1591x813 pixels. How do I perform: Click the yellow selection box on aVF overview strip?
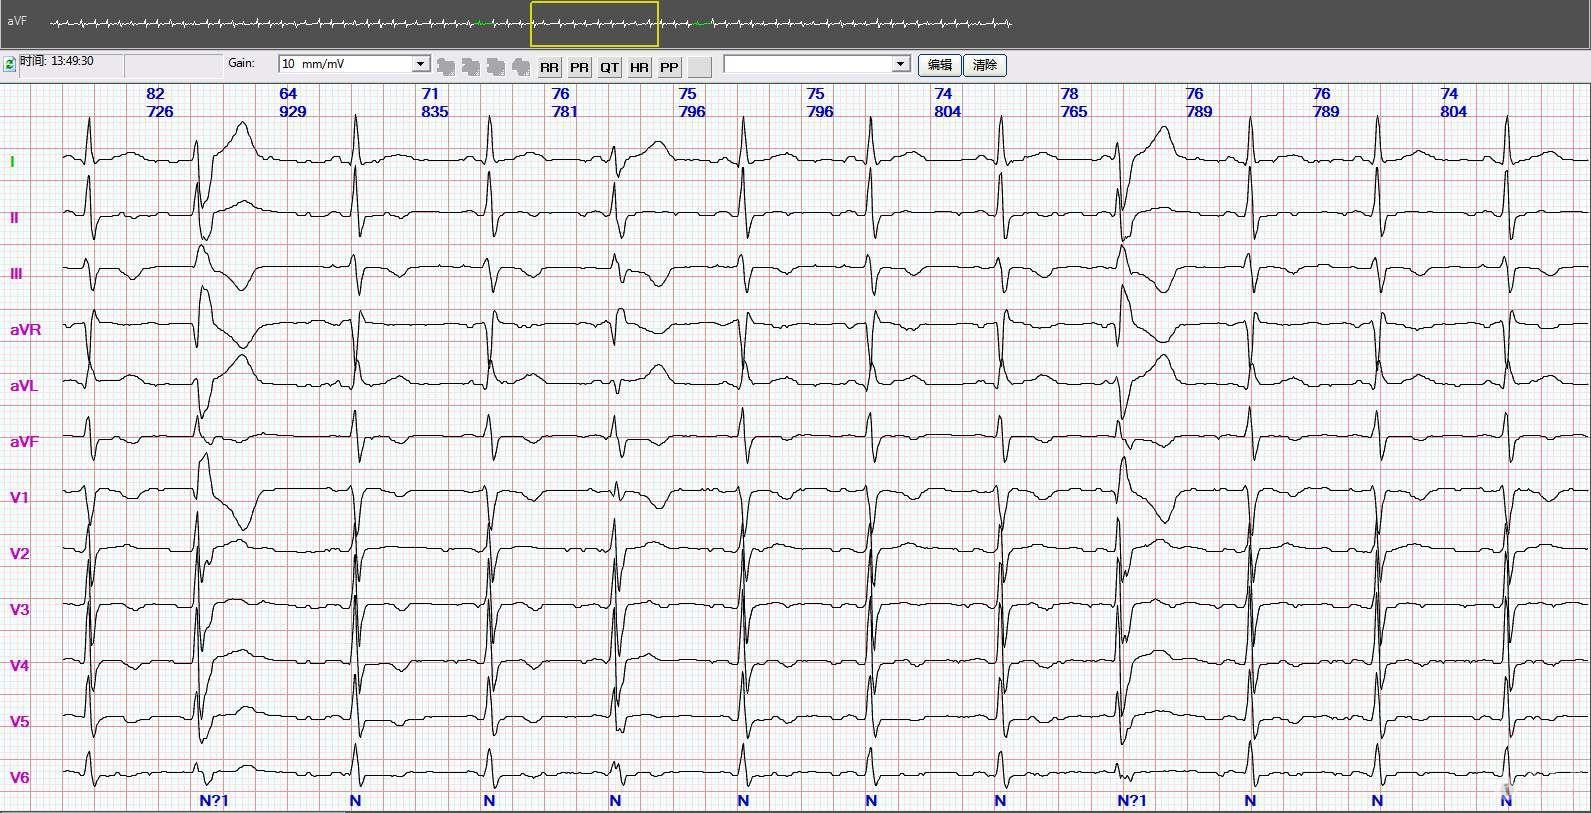[594, 24]
